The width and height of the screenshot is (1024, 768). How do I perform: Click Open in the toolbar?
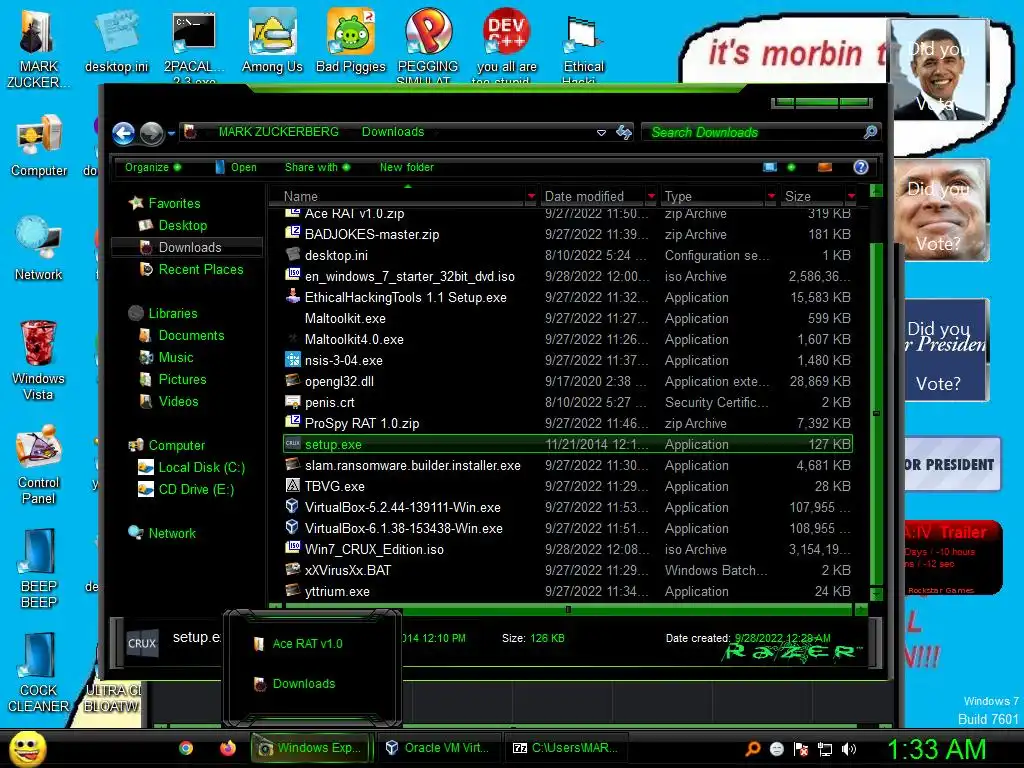(x=236, y=167)
